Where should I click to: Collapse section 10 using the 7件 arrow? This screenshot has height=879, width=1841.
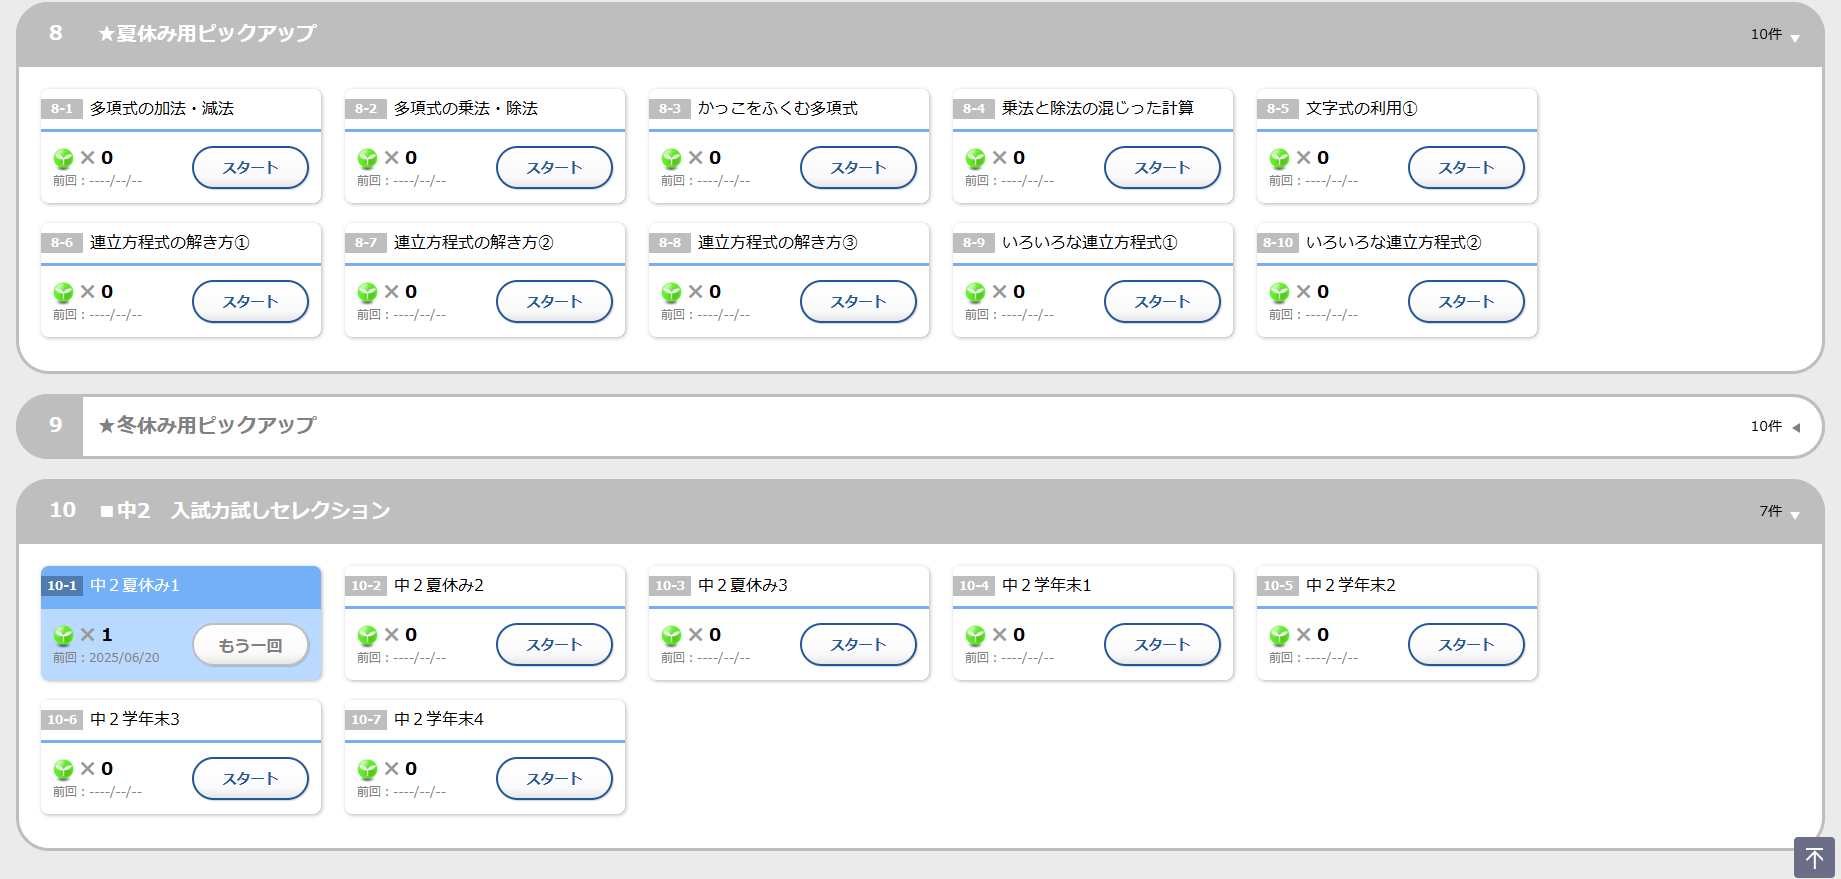pyautogui.click(x=1795, y=514)
